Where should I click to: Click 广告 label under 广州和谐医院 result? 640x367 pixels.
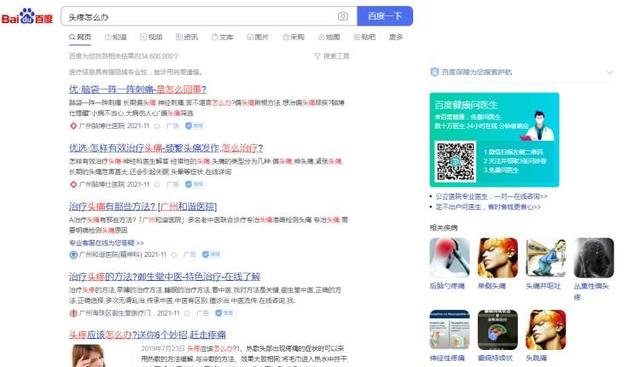189,254
